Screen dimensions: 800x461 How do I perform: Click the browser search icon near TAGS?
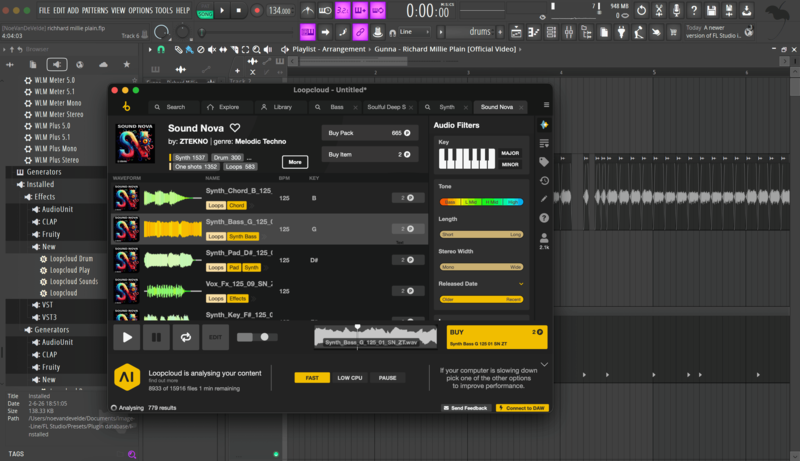[132, 454]
